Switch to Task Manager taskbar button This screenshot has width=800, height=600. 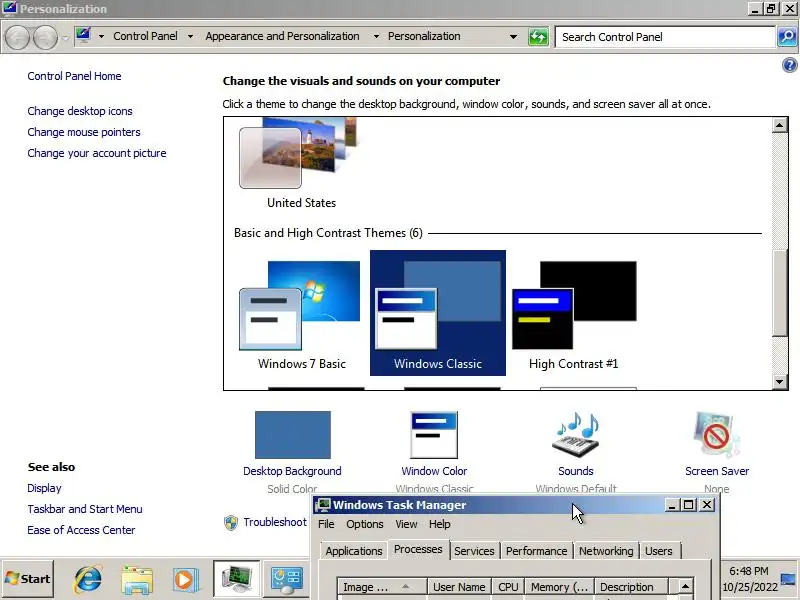point(237,579)
